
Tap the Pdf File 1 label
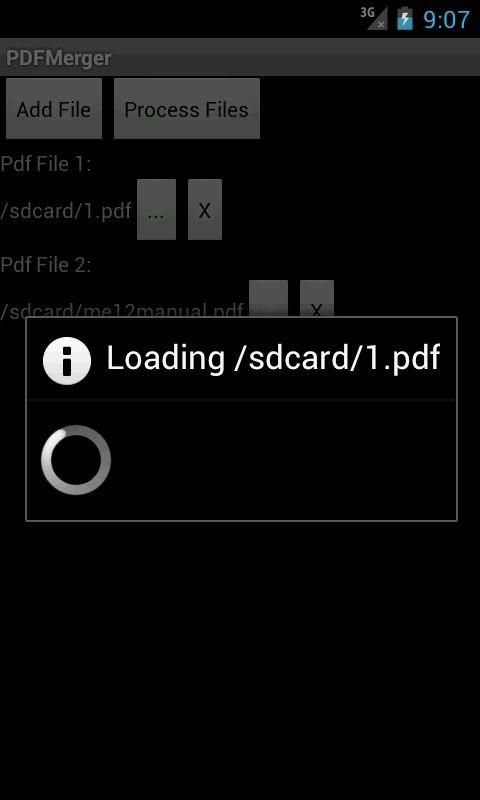coord(46,164)
